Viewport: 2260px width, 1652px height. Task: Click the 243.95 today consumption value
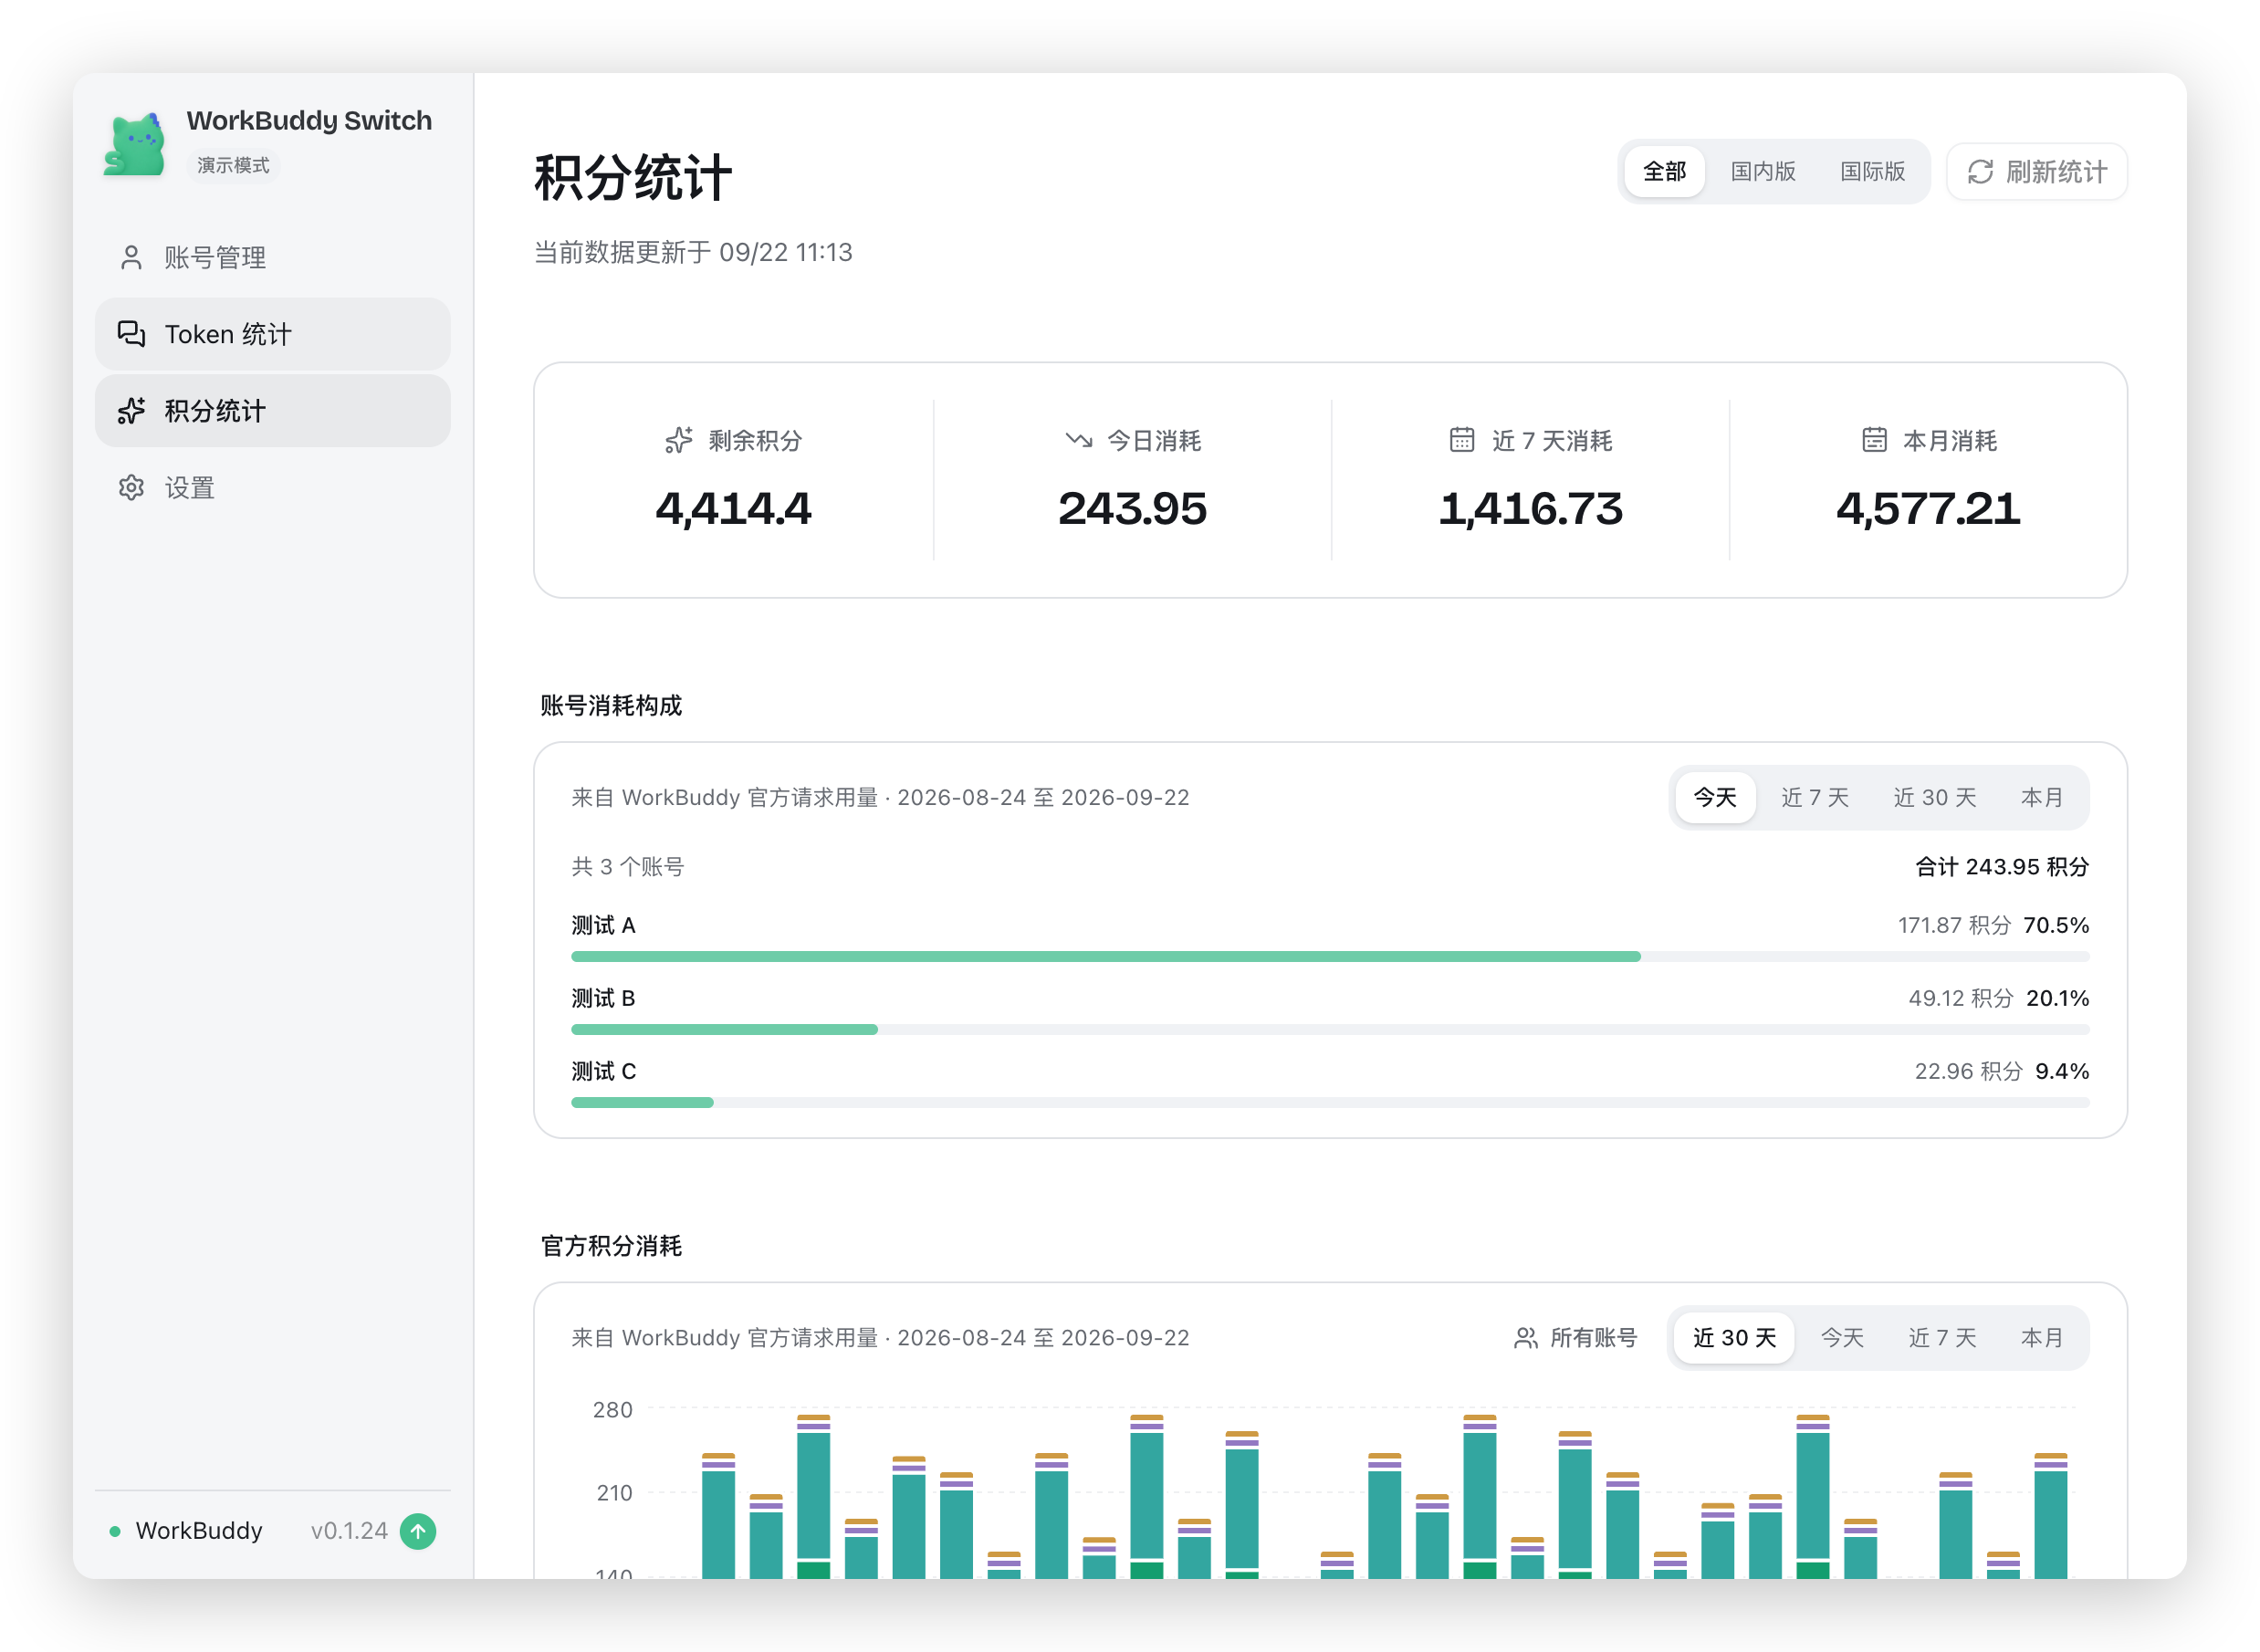[x=1132, y=509]
